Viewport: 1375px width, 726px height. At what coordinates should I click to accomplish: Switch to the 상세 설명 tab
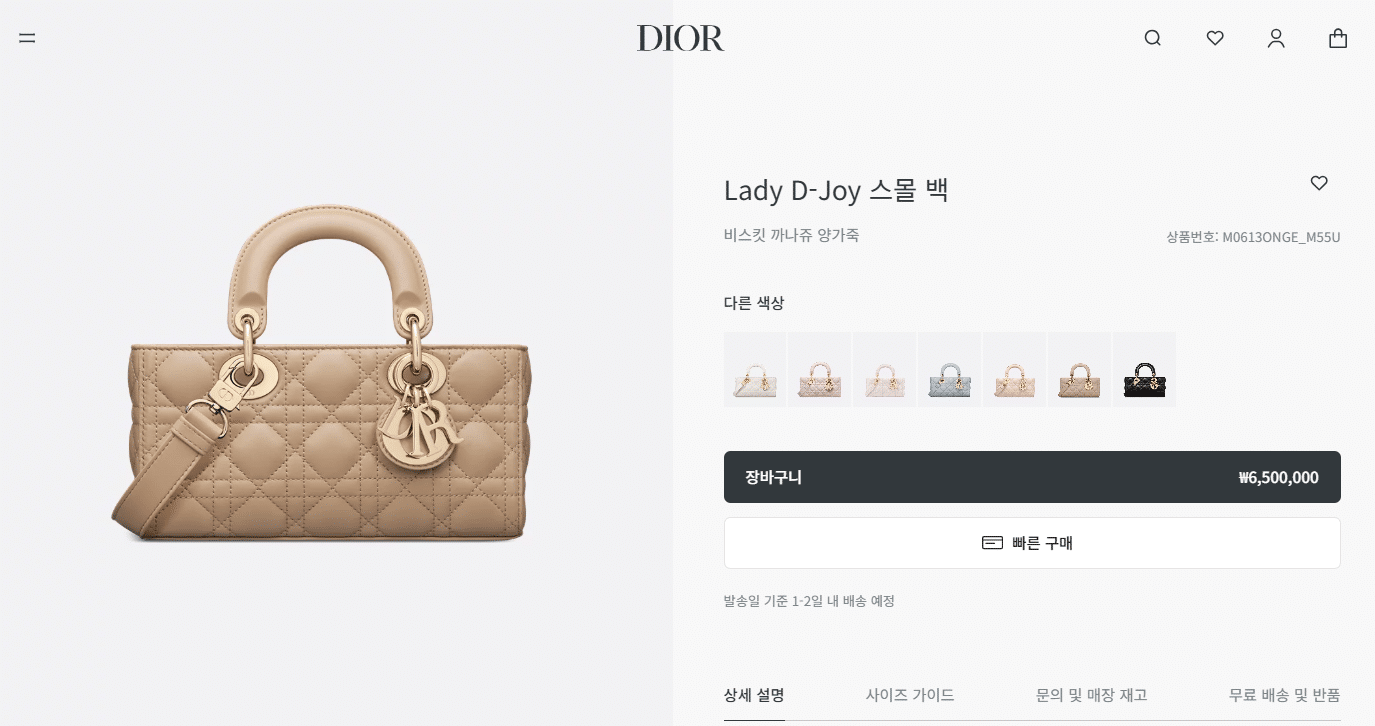(754, 694)
